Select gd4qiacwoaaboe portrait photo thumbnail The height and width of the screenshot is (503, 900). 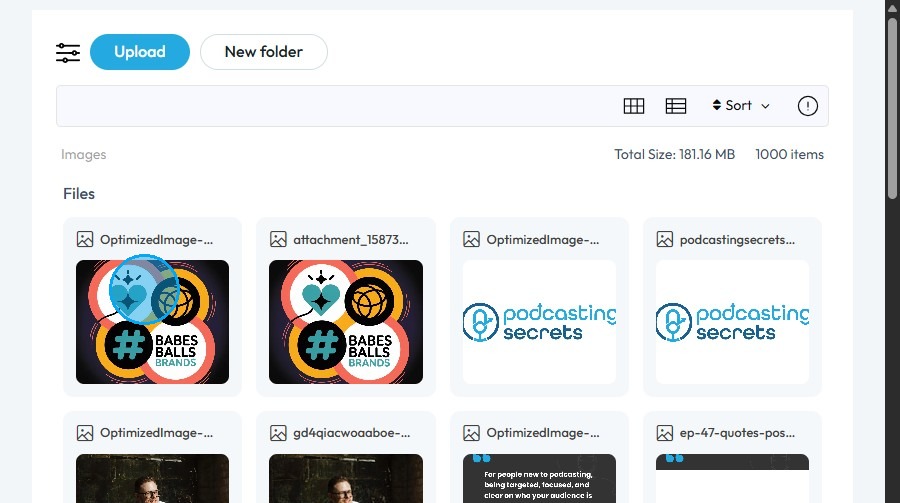point(346,478)
